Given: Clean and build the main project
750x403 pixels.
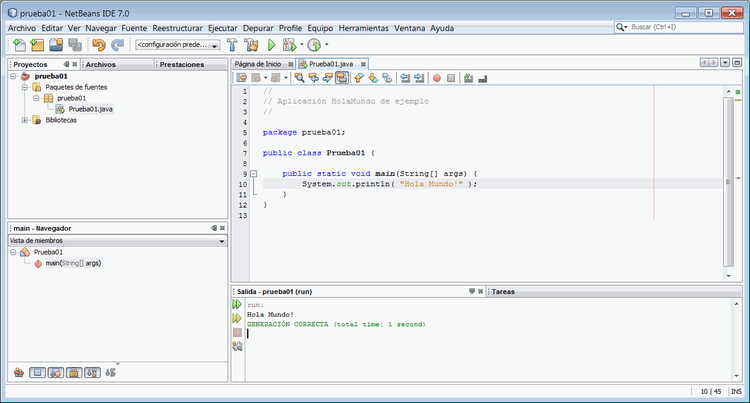Looking at the screenshot, I should 251,45.
